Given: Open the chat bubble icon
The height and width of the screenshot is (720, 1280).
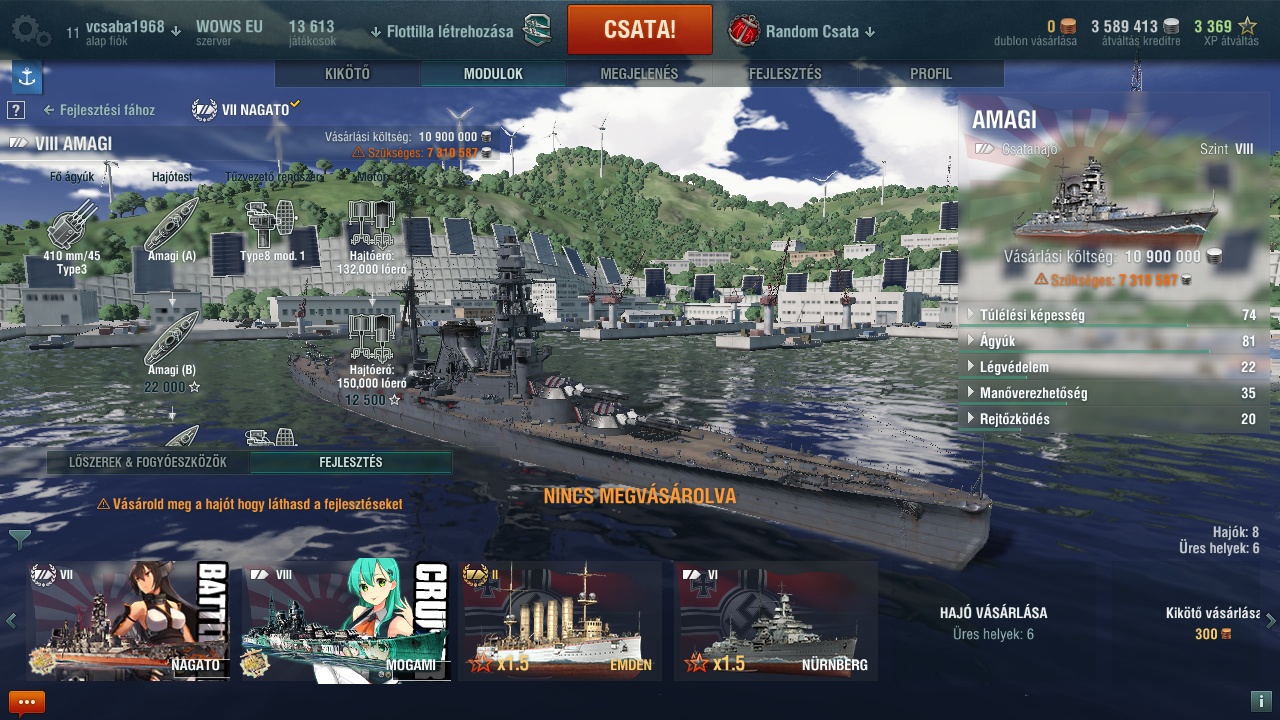Looking at the screenshot, I should (27, 702).
